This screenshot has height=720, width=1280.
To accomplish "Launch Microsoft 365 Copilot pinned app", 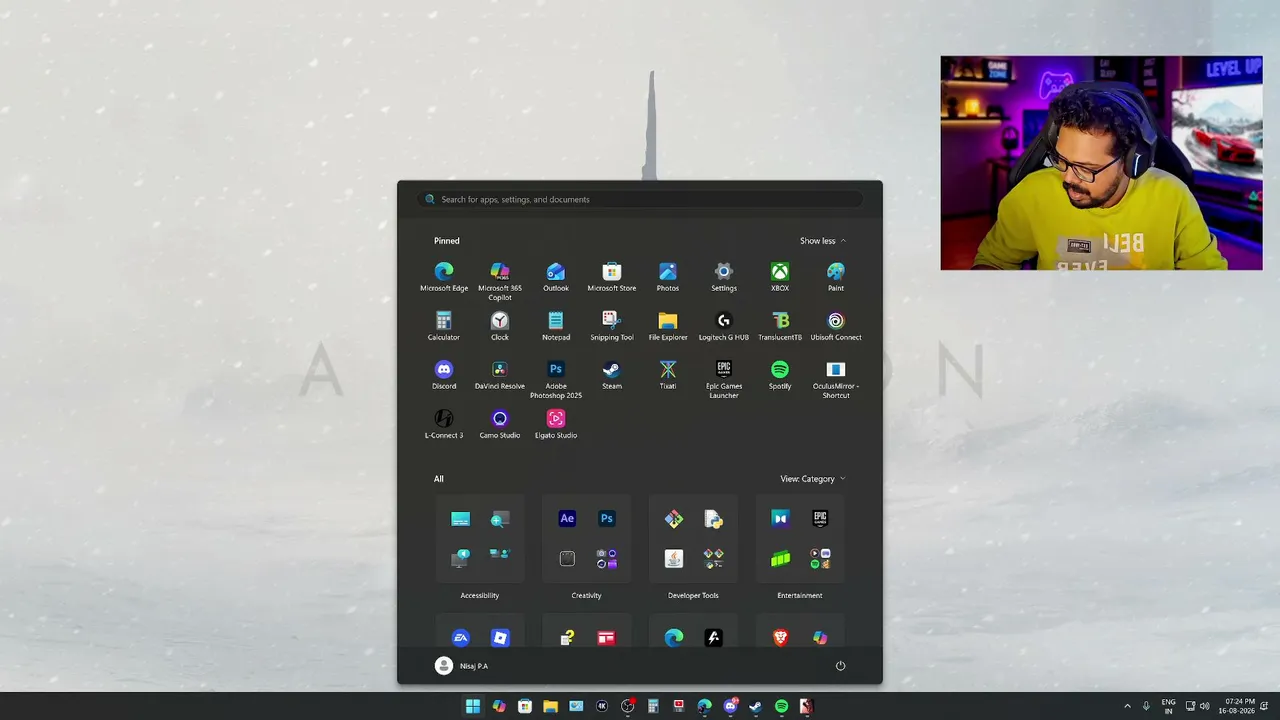I will click(500, 280).
